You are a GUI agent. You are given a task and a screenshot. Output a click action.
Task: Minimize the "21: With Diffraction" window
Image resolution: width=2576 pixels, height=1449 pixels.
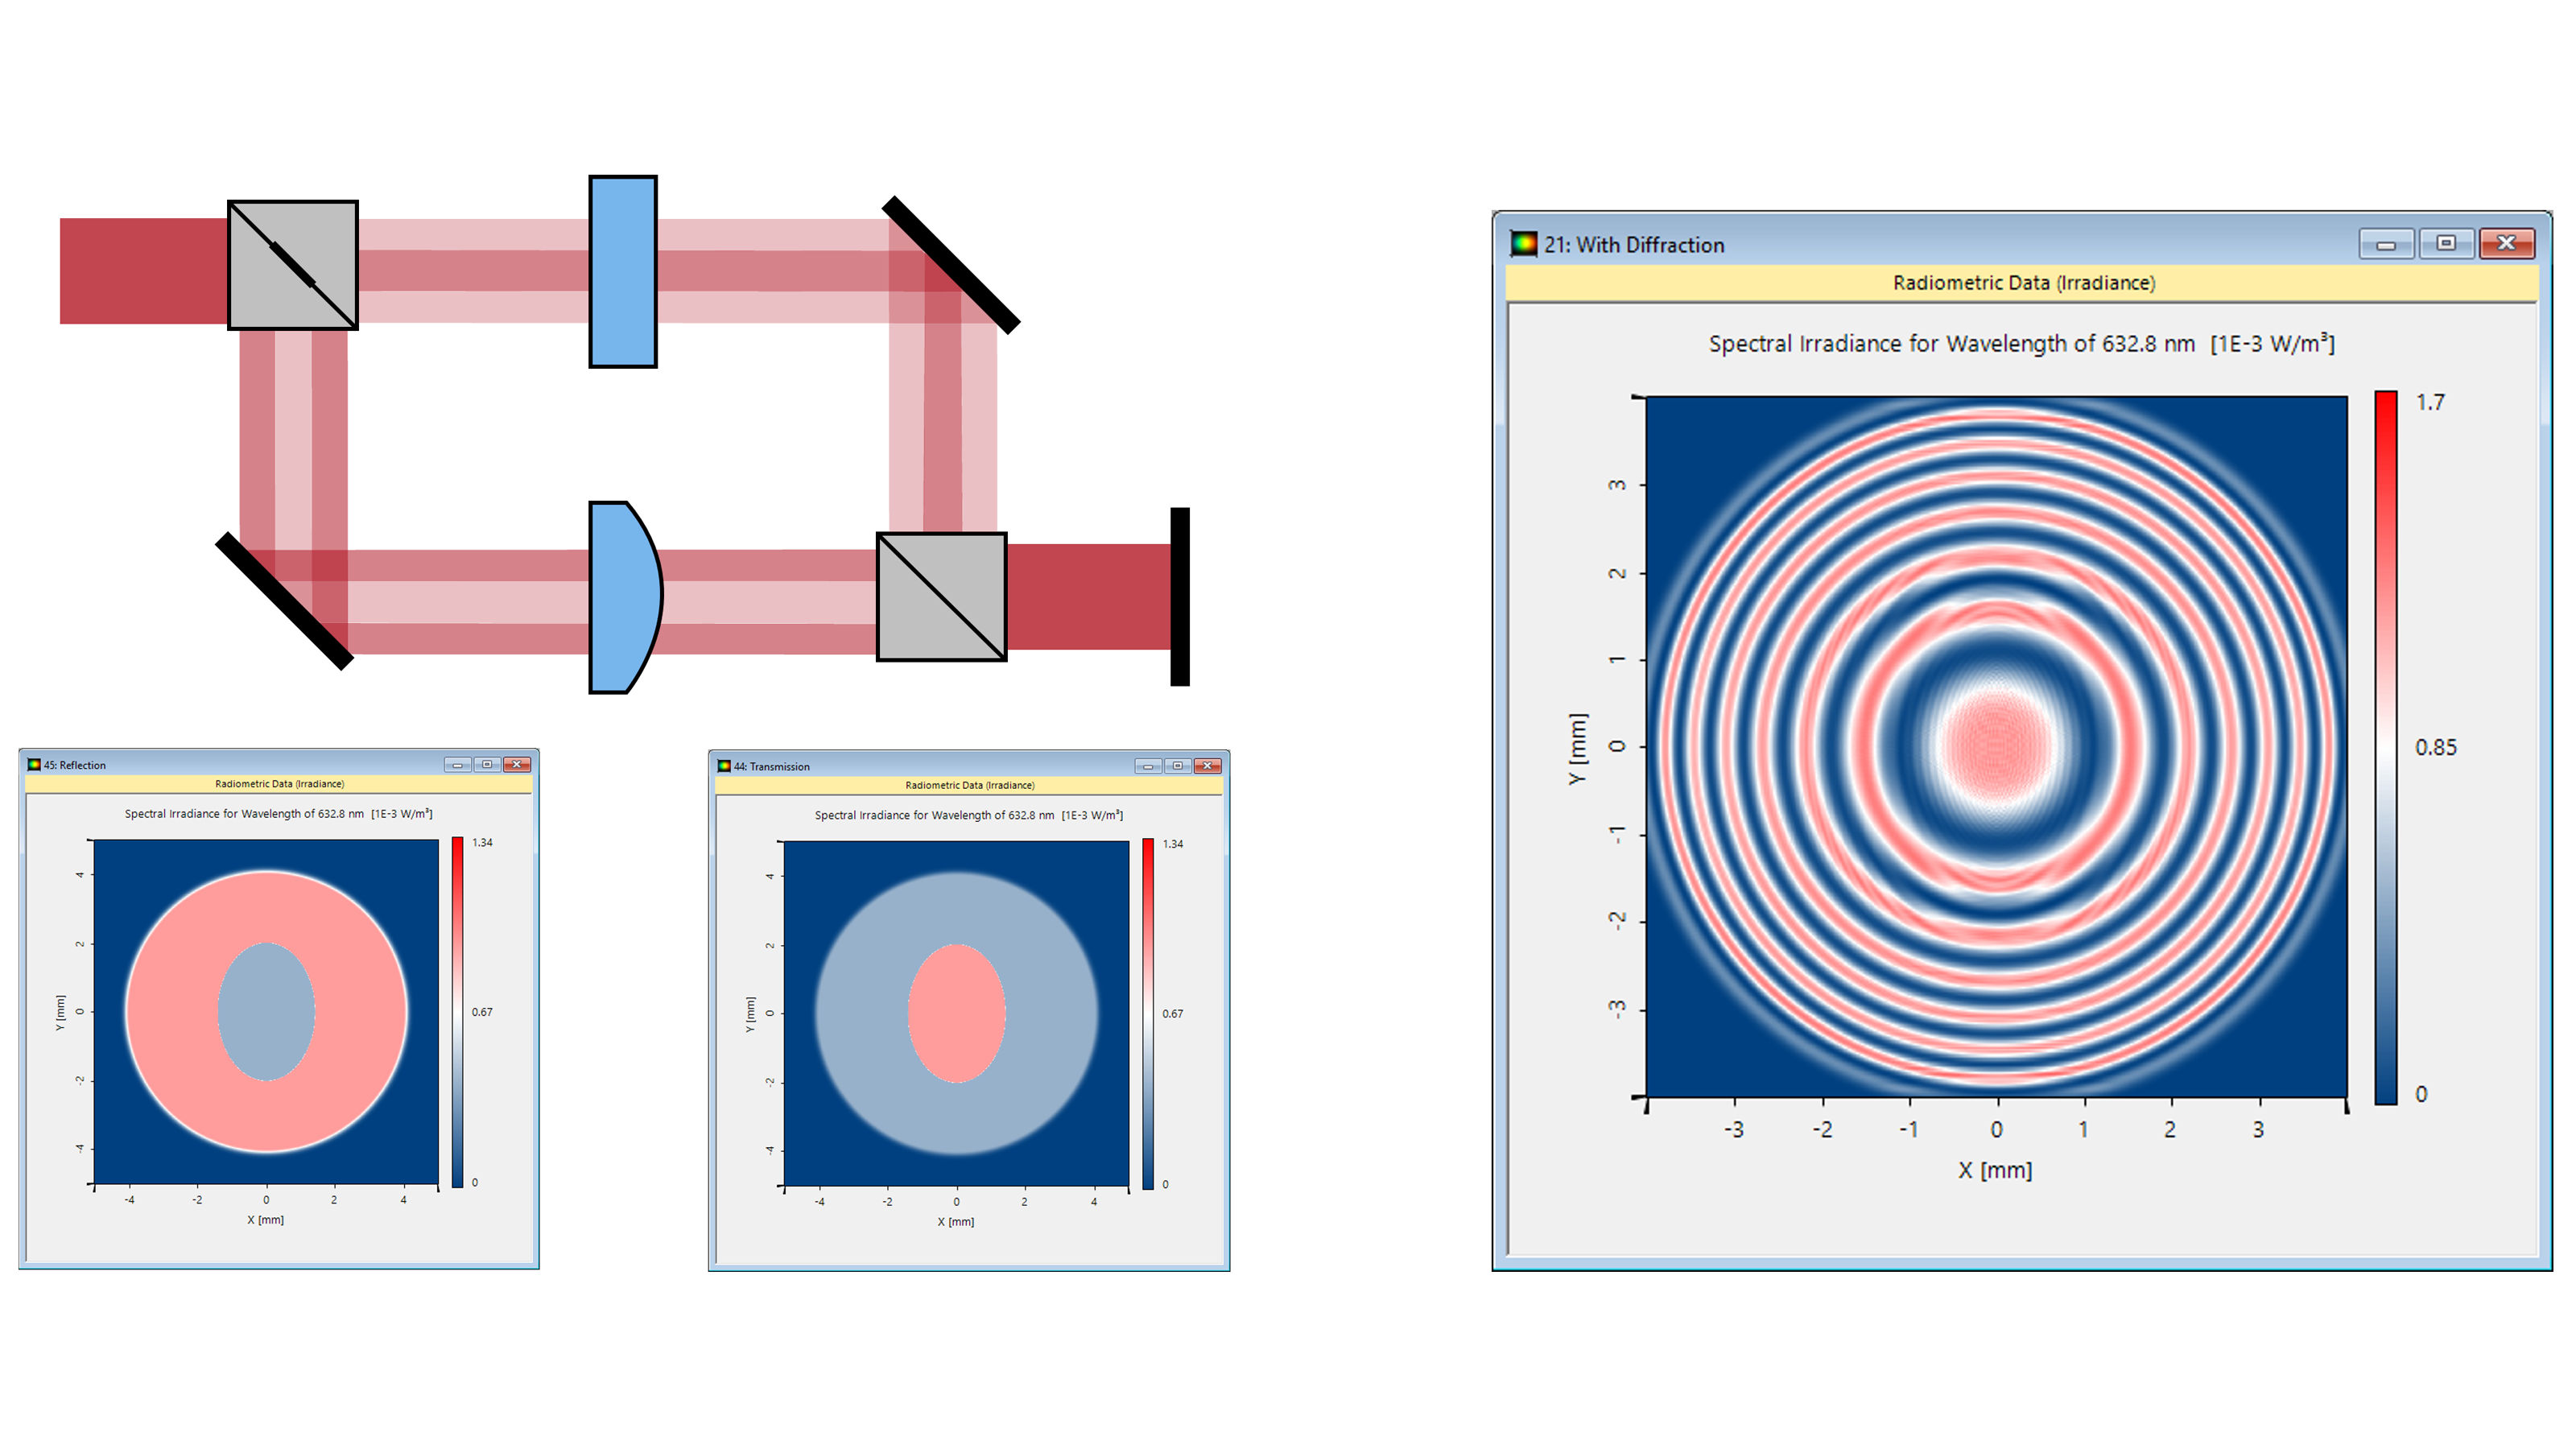2387,243
